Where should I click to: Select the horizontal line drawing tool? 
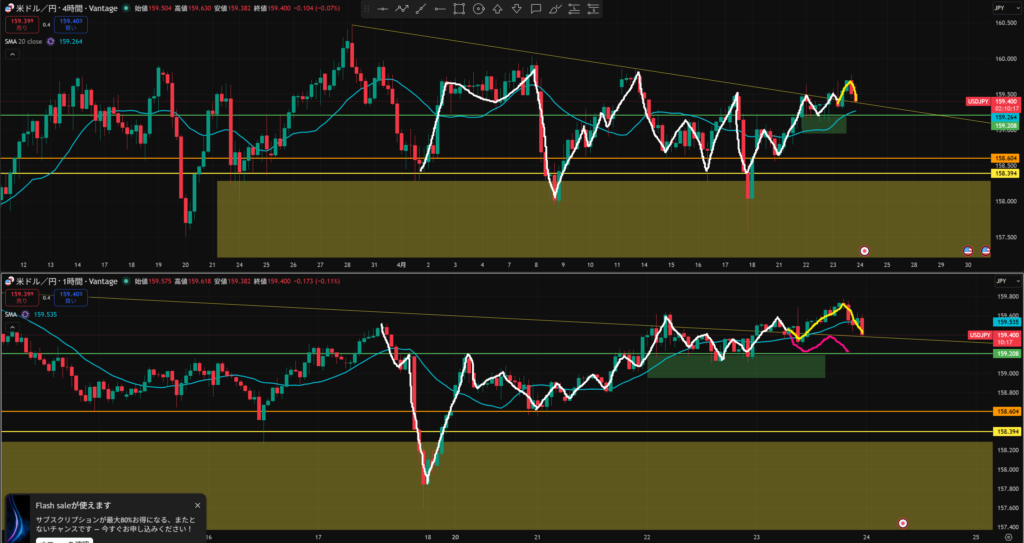[x=382, y=9]
